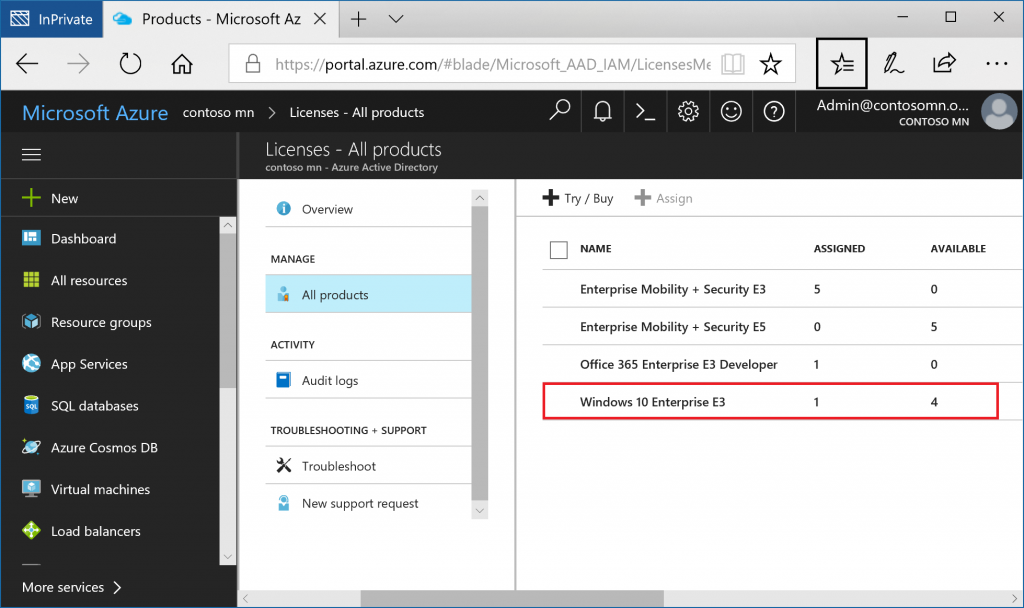Open the Azure resource search
The width and height of the screenshot is (1024, 608).
559,111
